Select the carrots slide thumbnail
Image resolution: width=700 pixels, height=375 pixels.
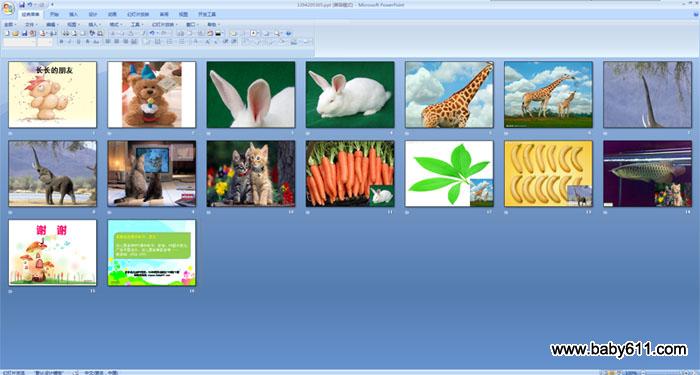coord(350,174)
